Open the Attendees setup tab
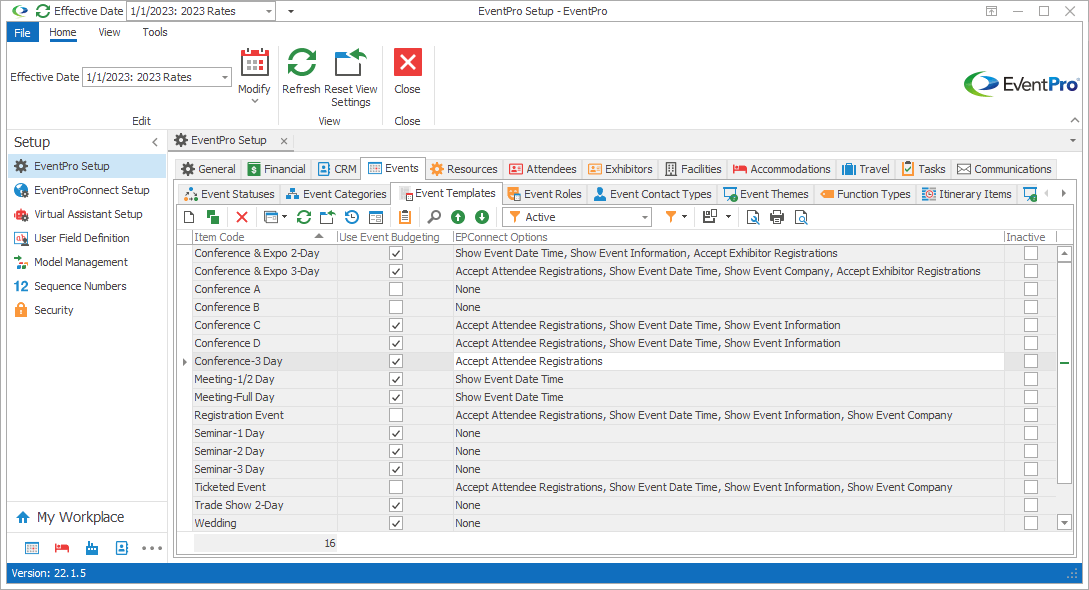Screen dimensions: 1089x590 click(542, 169)
